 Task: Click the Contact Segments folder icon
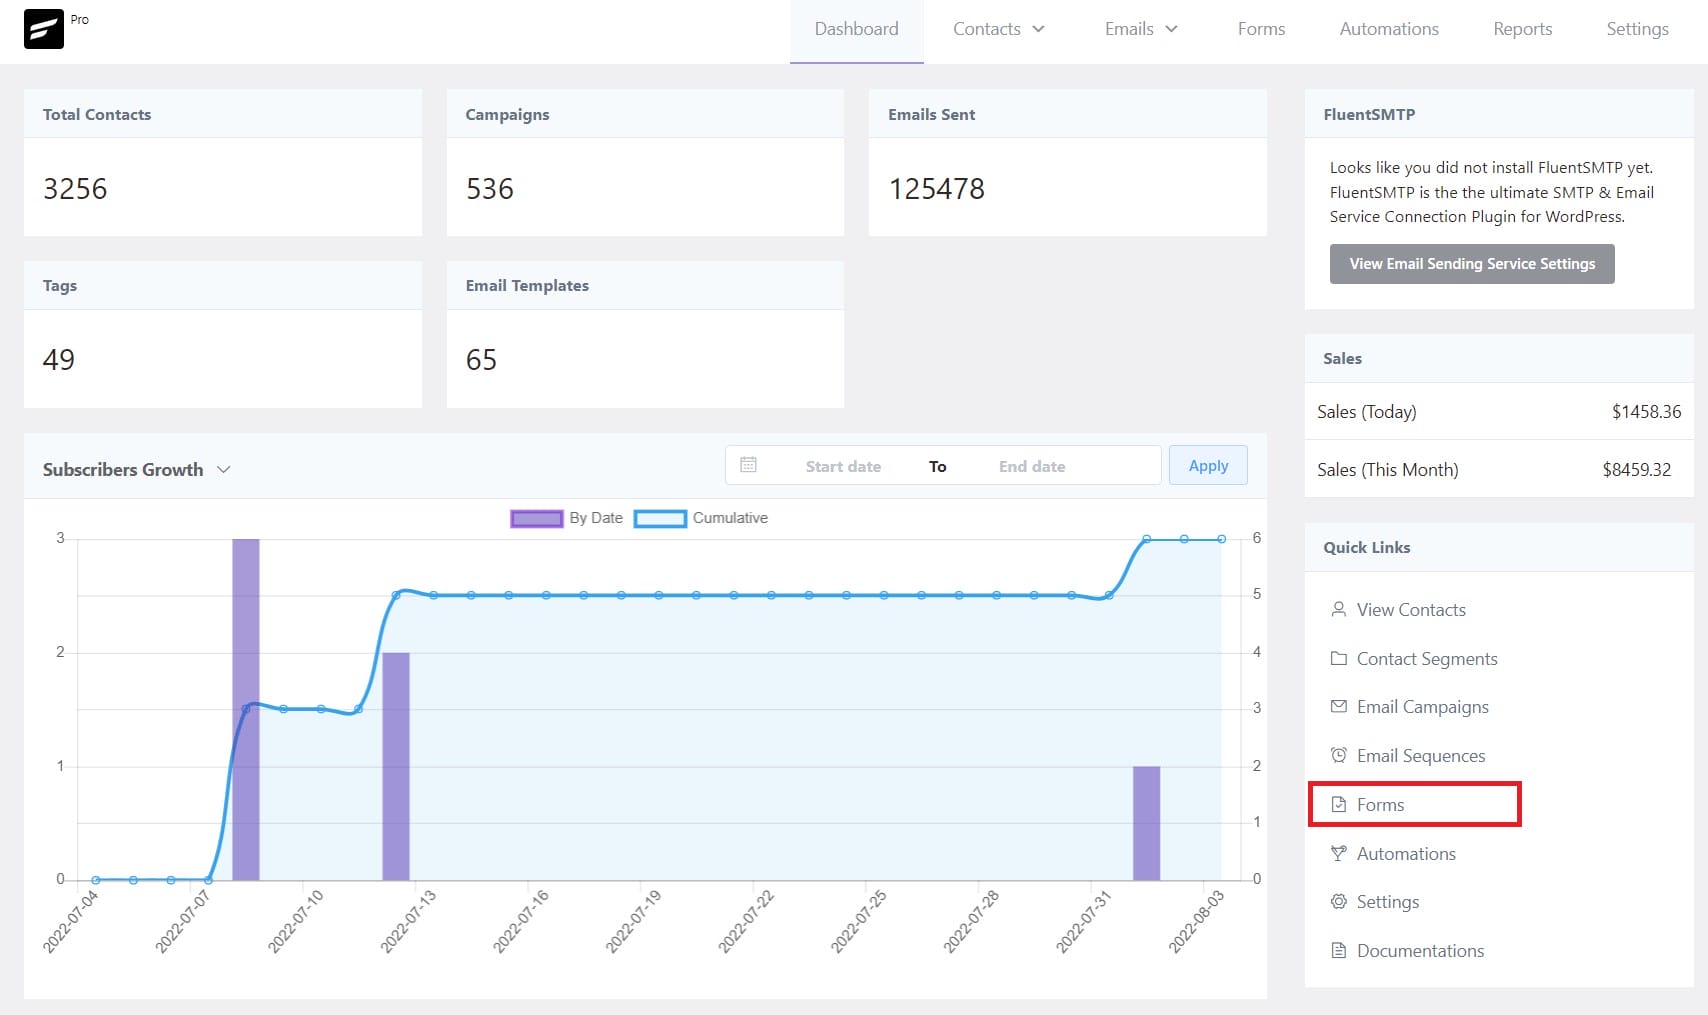1338,658
